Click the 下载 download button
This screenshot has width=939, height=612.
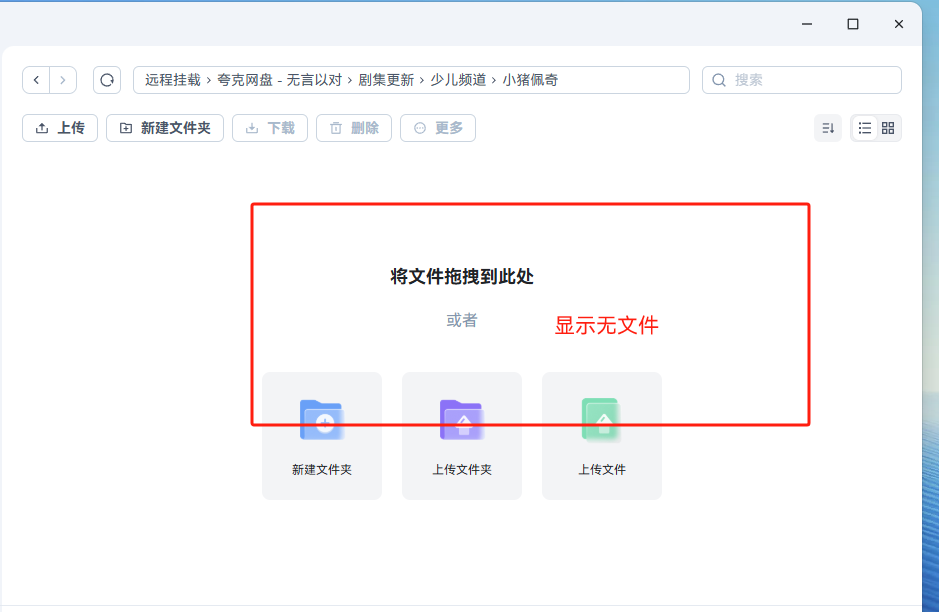point(270,128)
